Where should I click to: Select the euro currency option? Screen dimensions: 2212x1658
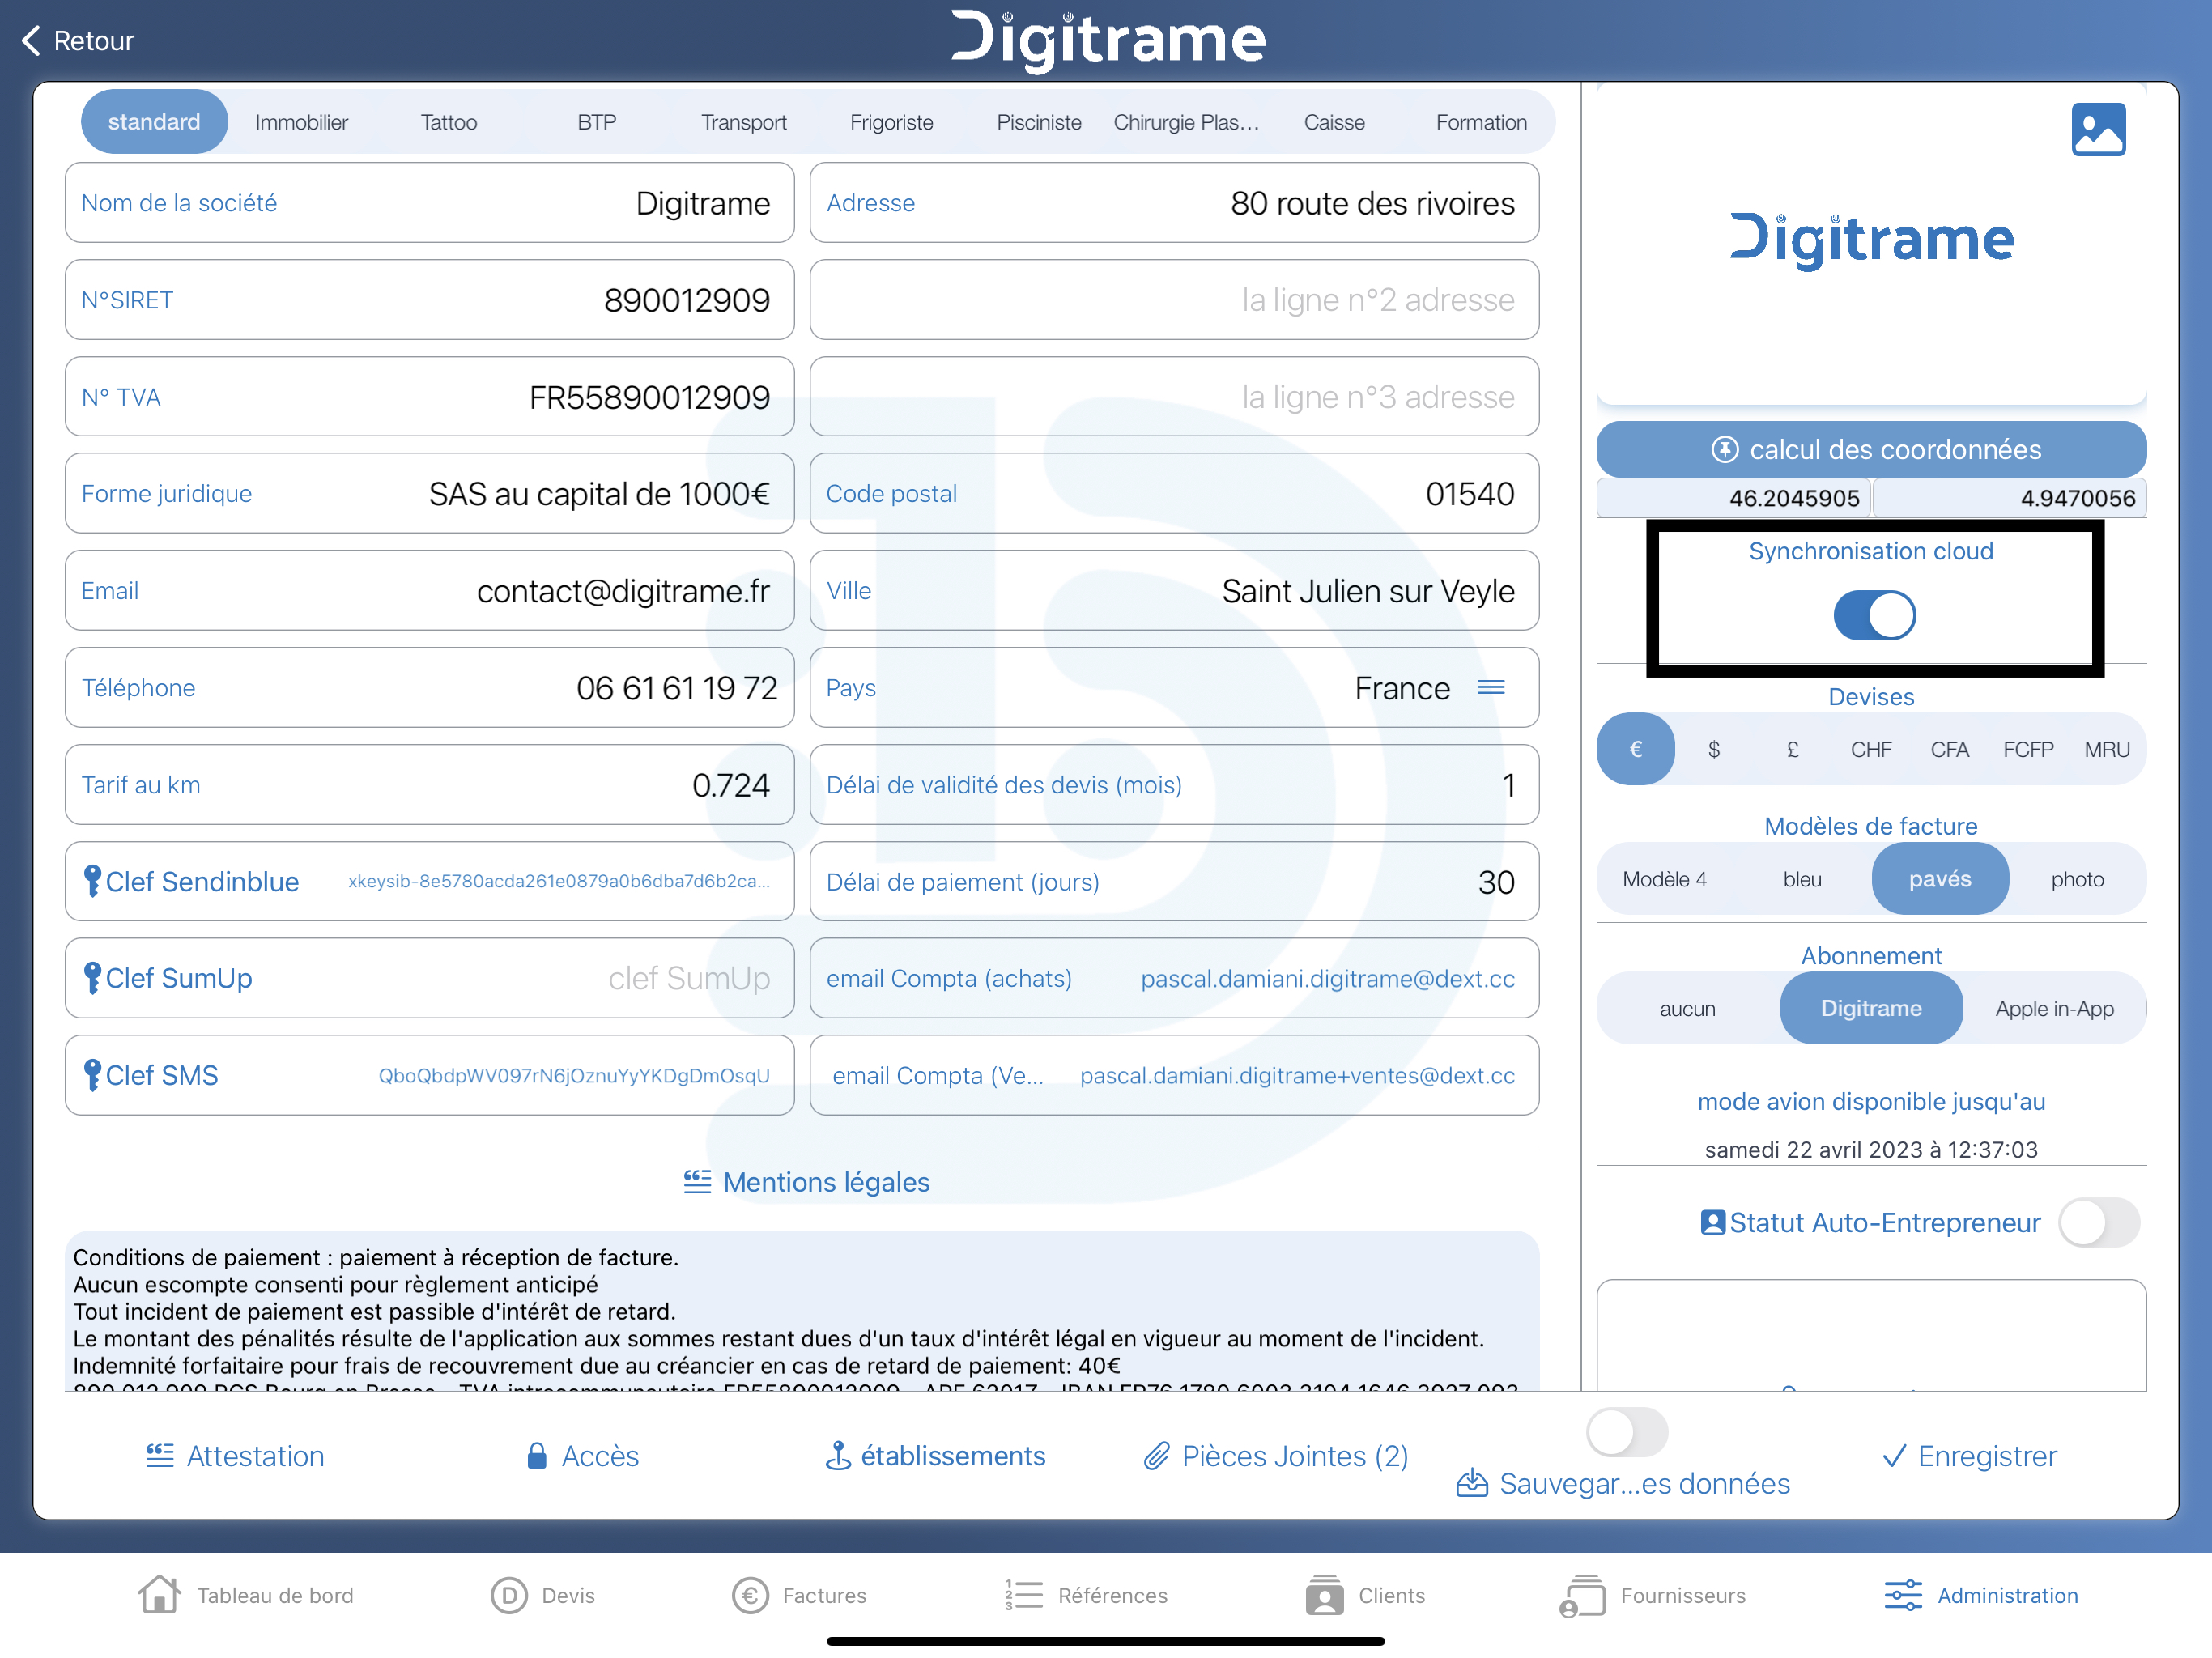click(1635, 749)
